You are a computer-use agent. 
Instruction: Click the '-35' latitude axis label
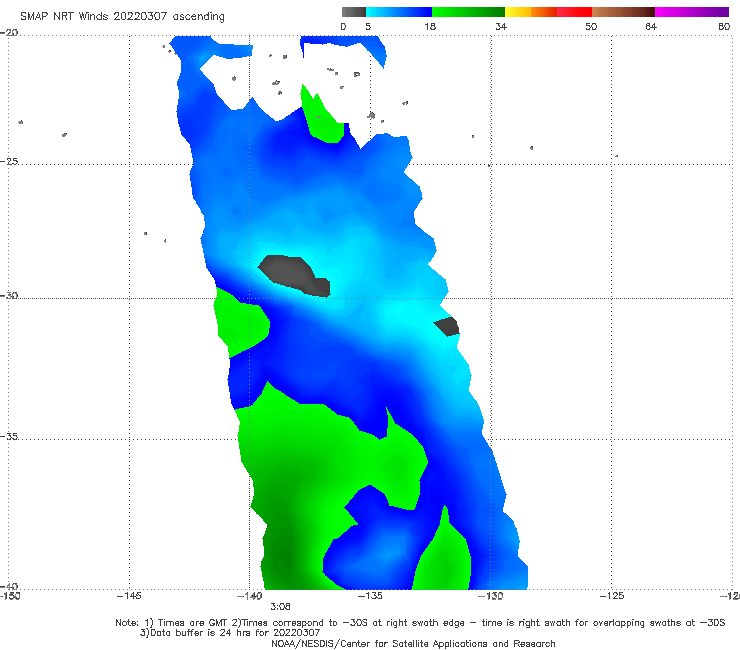9,436
